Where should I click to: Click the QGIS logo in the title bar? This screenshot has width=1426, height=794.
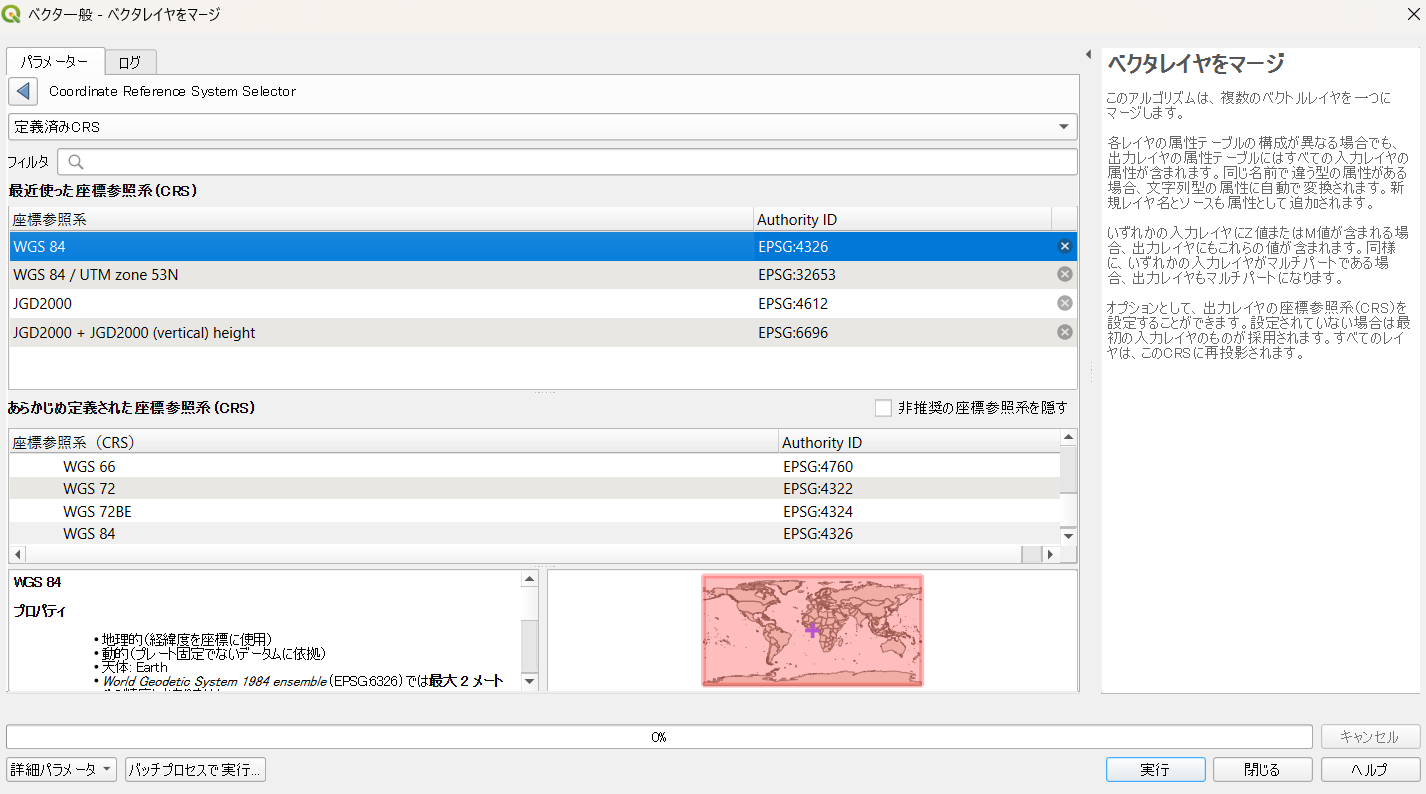[x=13, y=14]
